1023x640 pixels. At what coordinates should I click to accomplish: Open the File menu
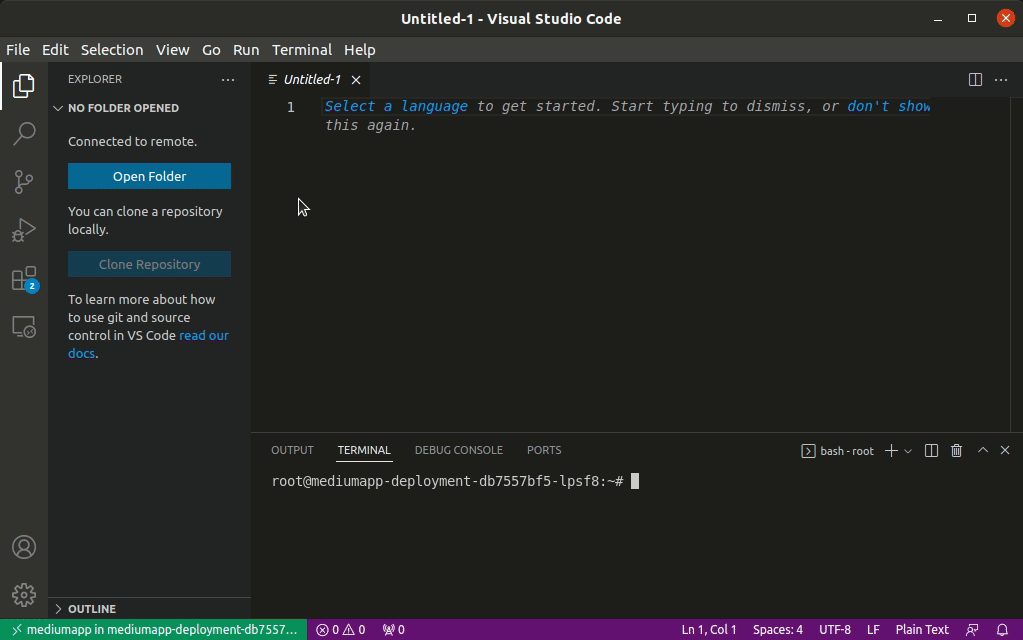18,50
